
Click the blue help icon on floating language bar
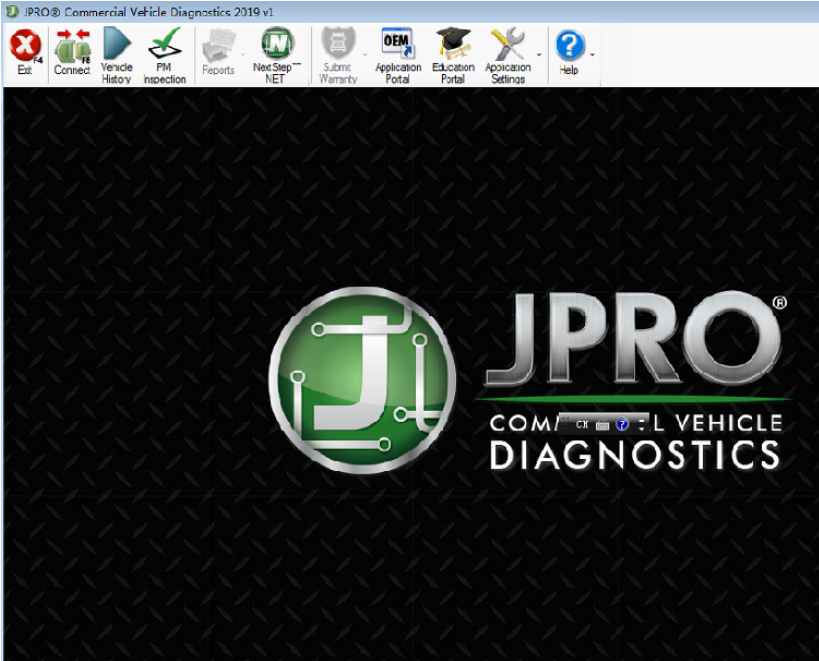[x=622, y=424]
